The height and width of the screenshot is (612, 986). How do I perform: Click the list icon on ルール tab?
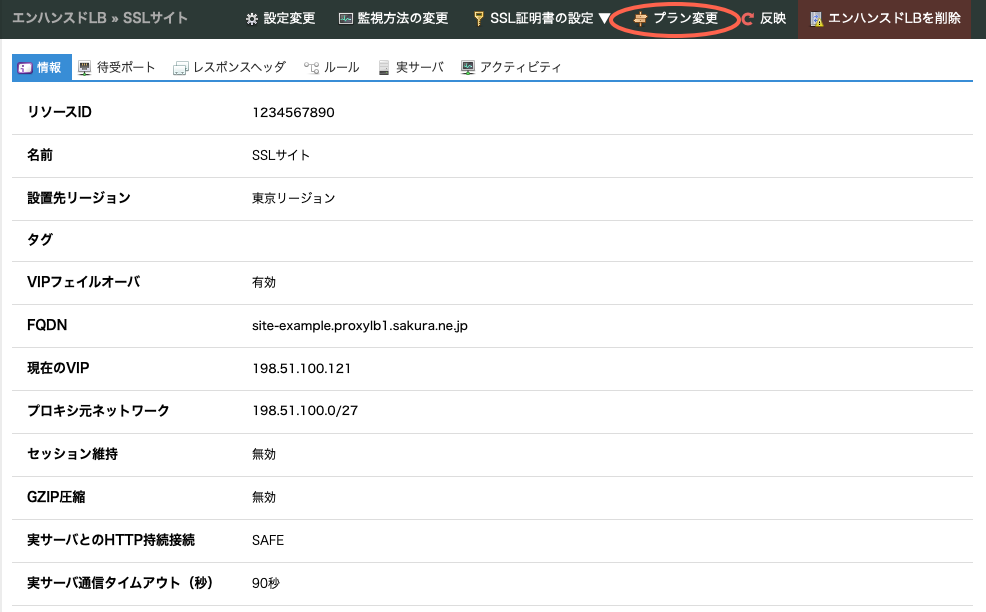click(313, 67)
